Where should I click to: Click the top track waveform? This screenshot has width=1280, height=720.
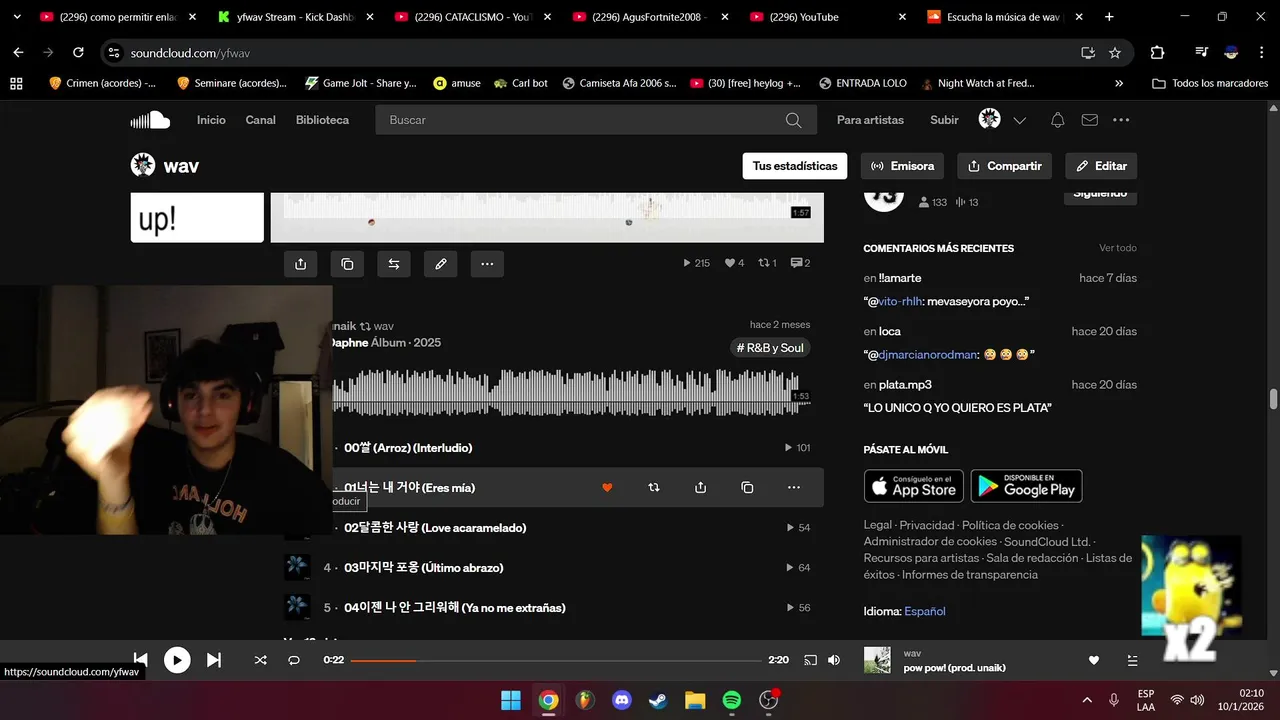point(547,207)
